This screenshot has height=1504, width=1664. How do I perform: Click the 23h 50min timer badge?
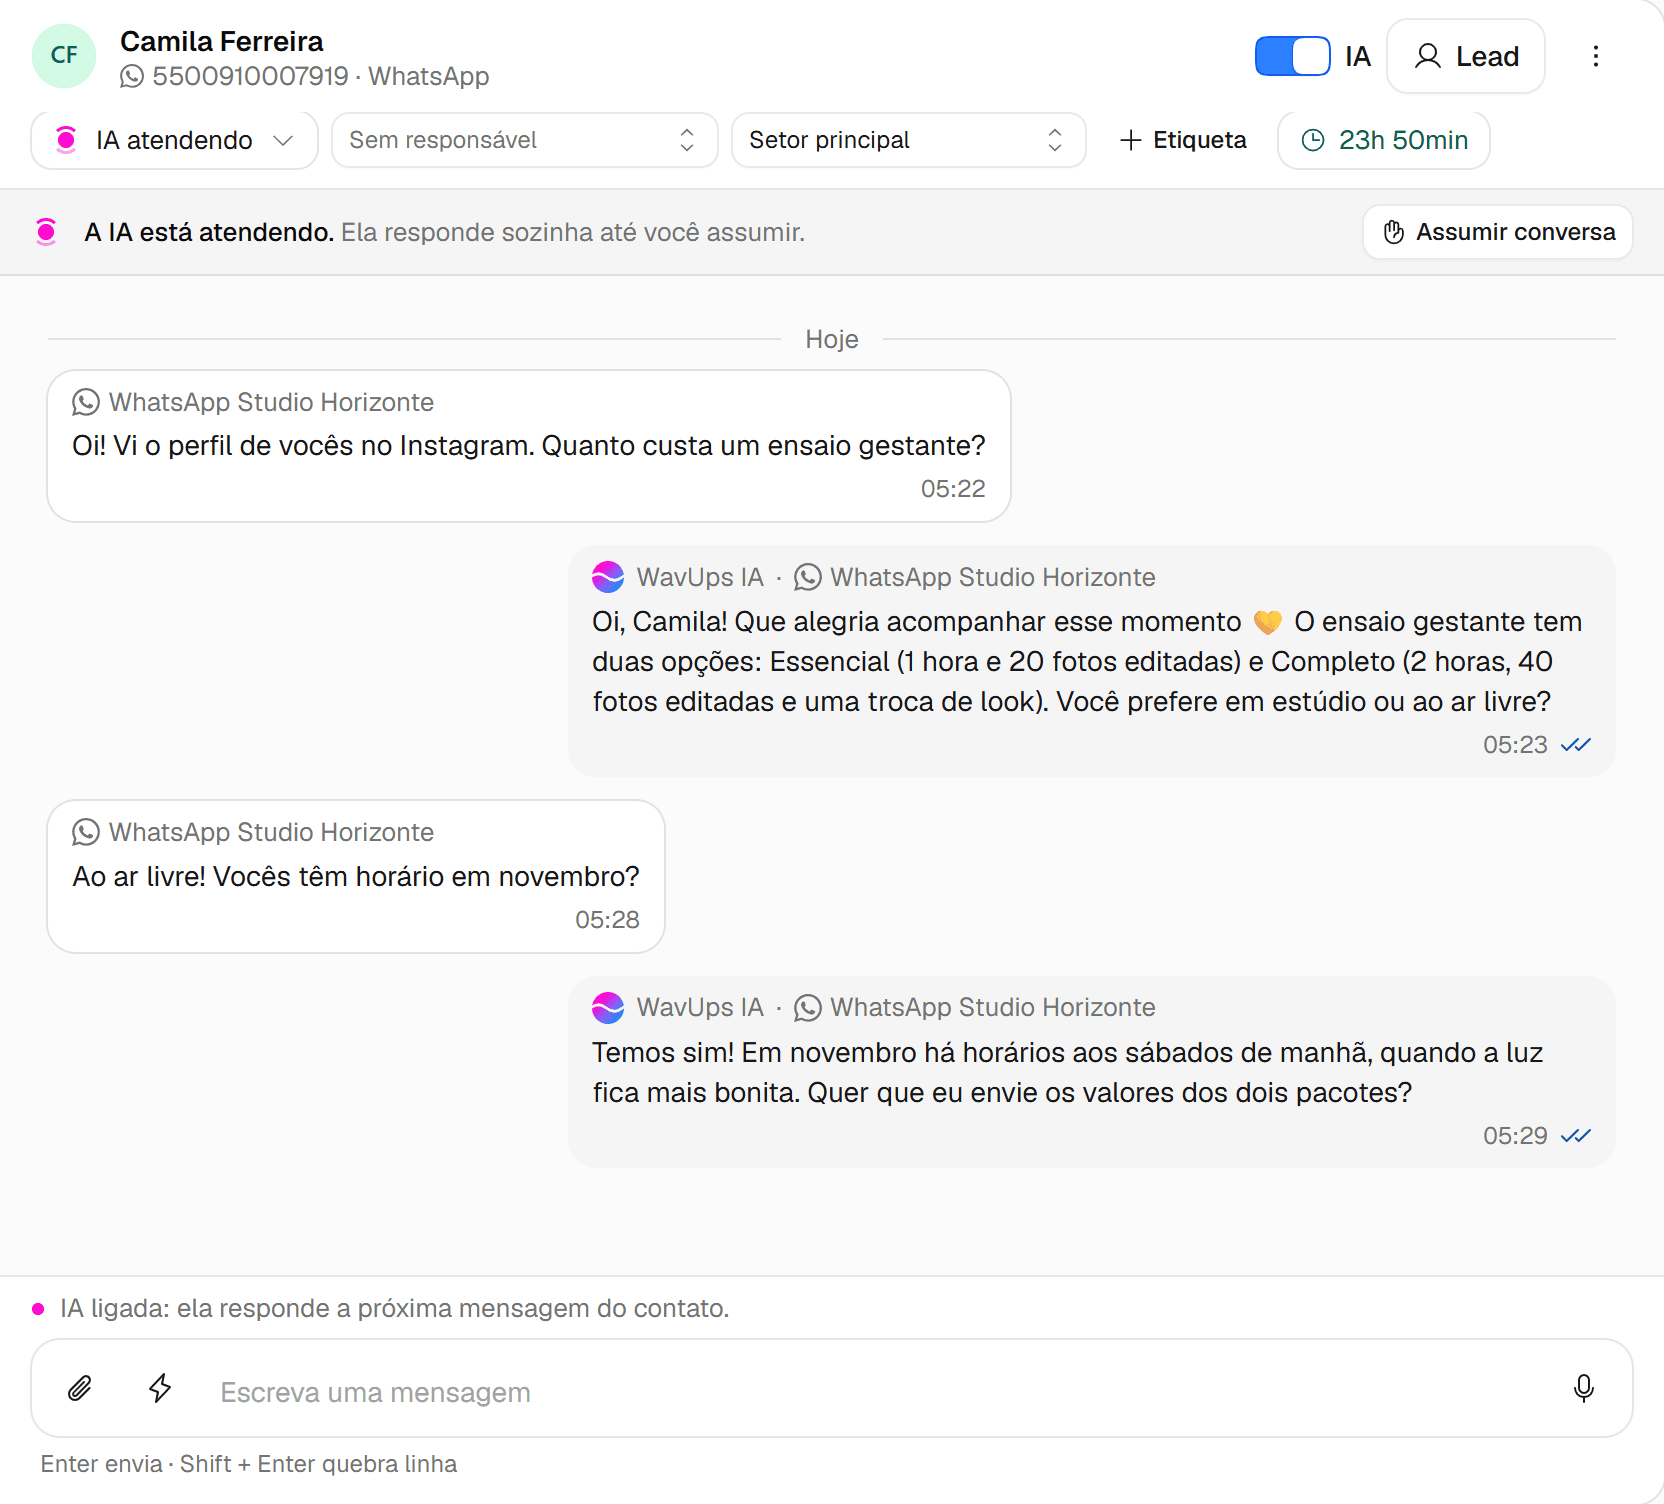pos(1384,140)
